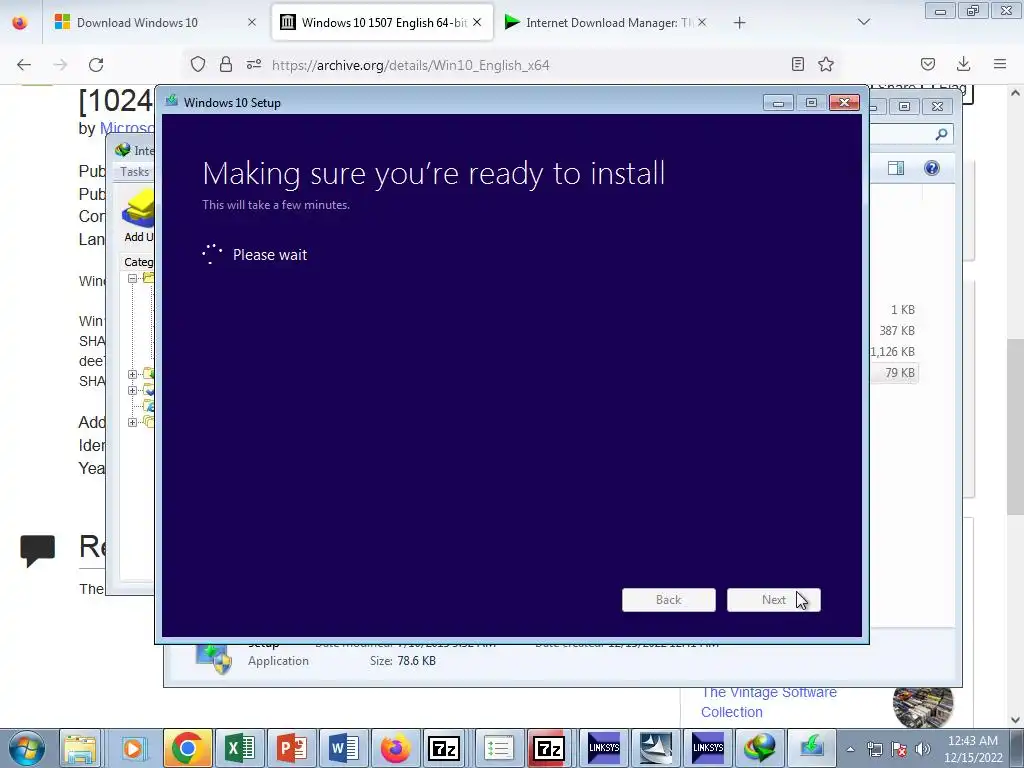
Task: Close the Internet Download Manager tab
Action: [x=701, y=22]
